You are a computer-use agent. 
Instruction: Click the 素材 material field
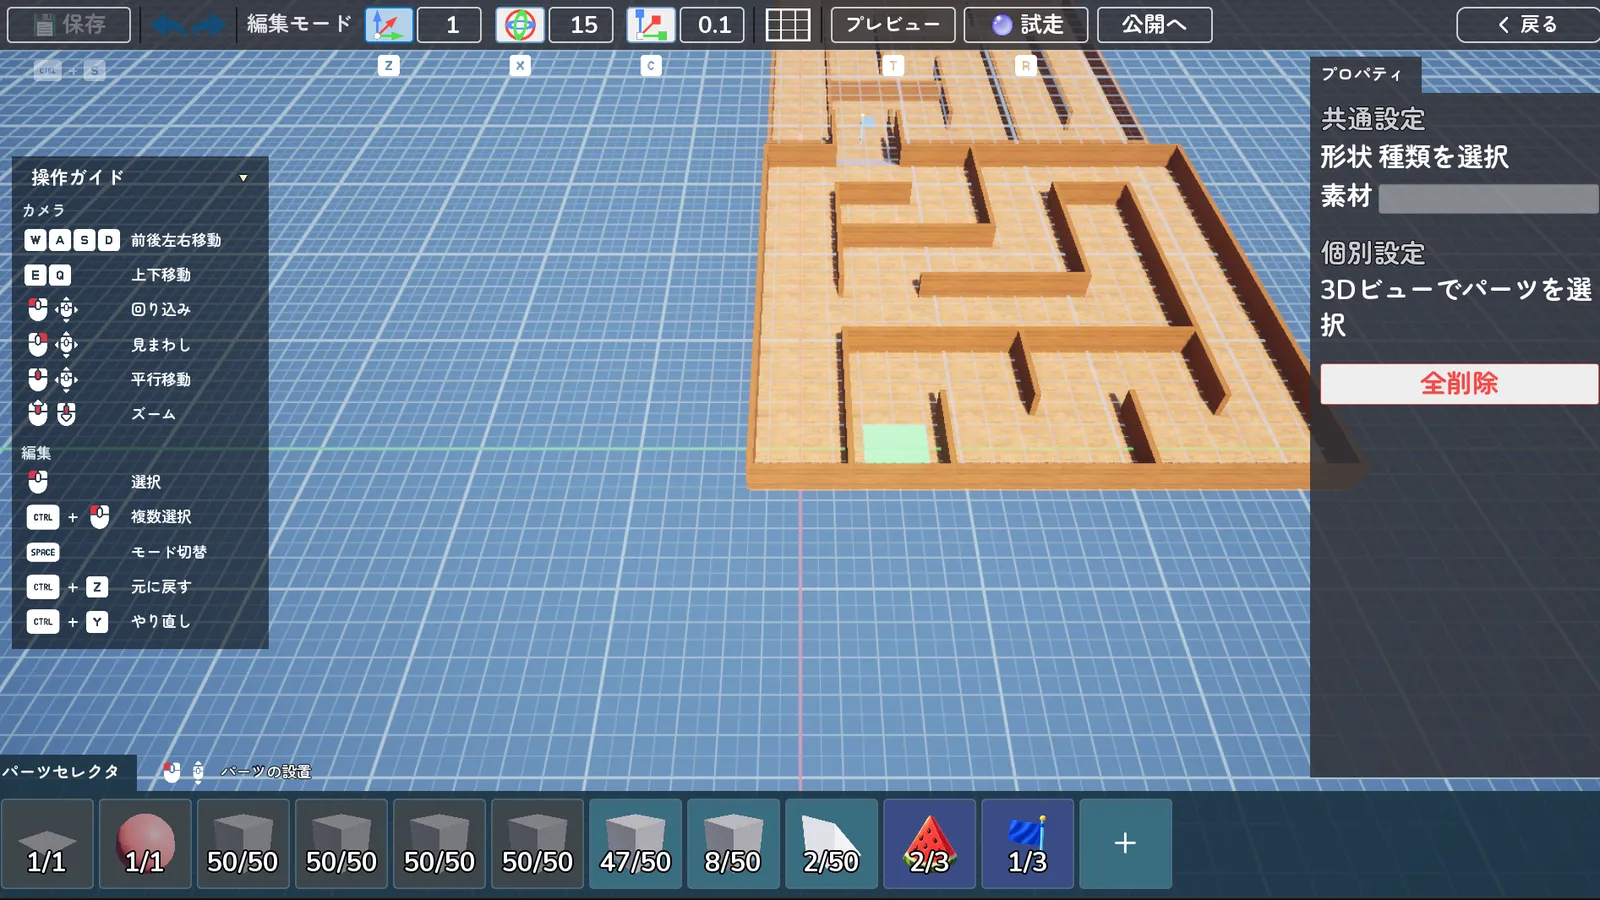coord(1488,198)
